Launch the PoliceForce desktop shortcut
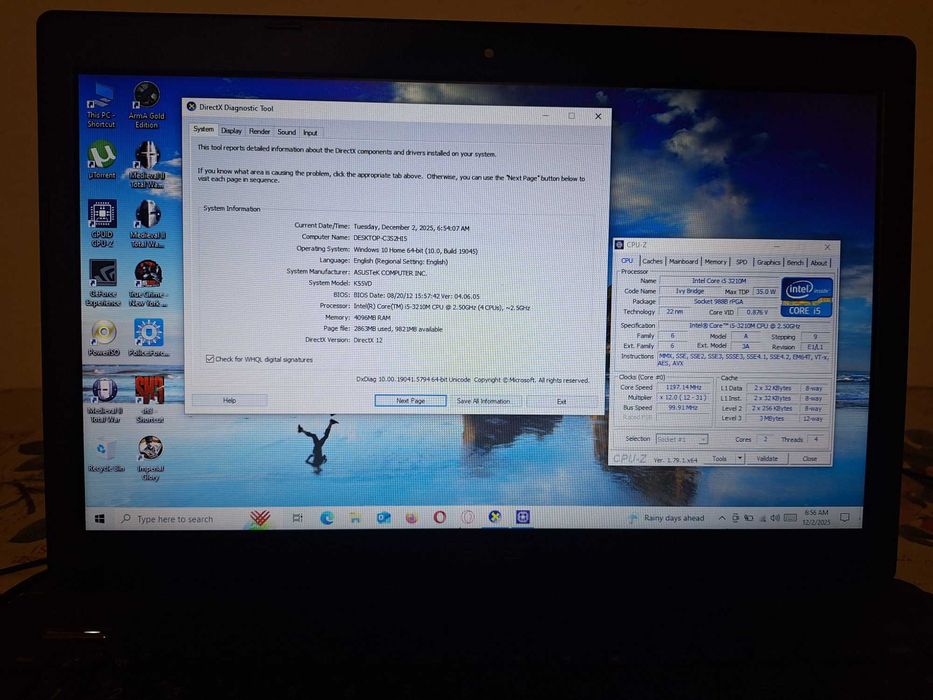933x700 pixels. (x=149, y=338)
